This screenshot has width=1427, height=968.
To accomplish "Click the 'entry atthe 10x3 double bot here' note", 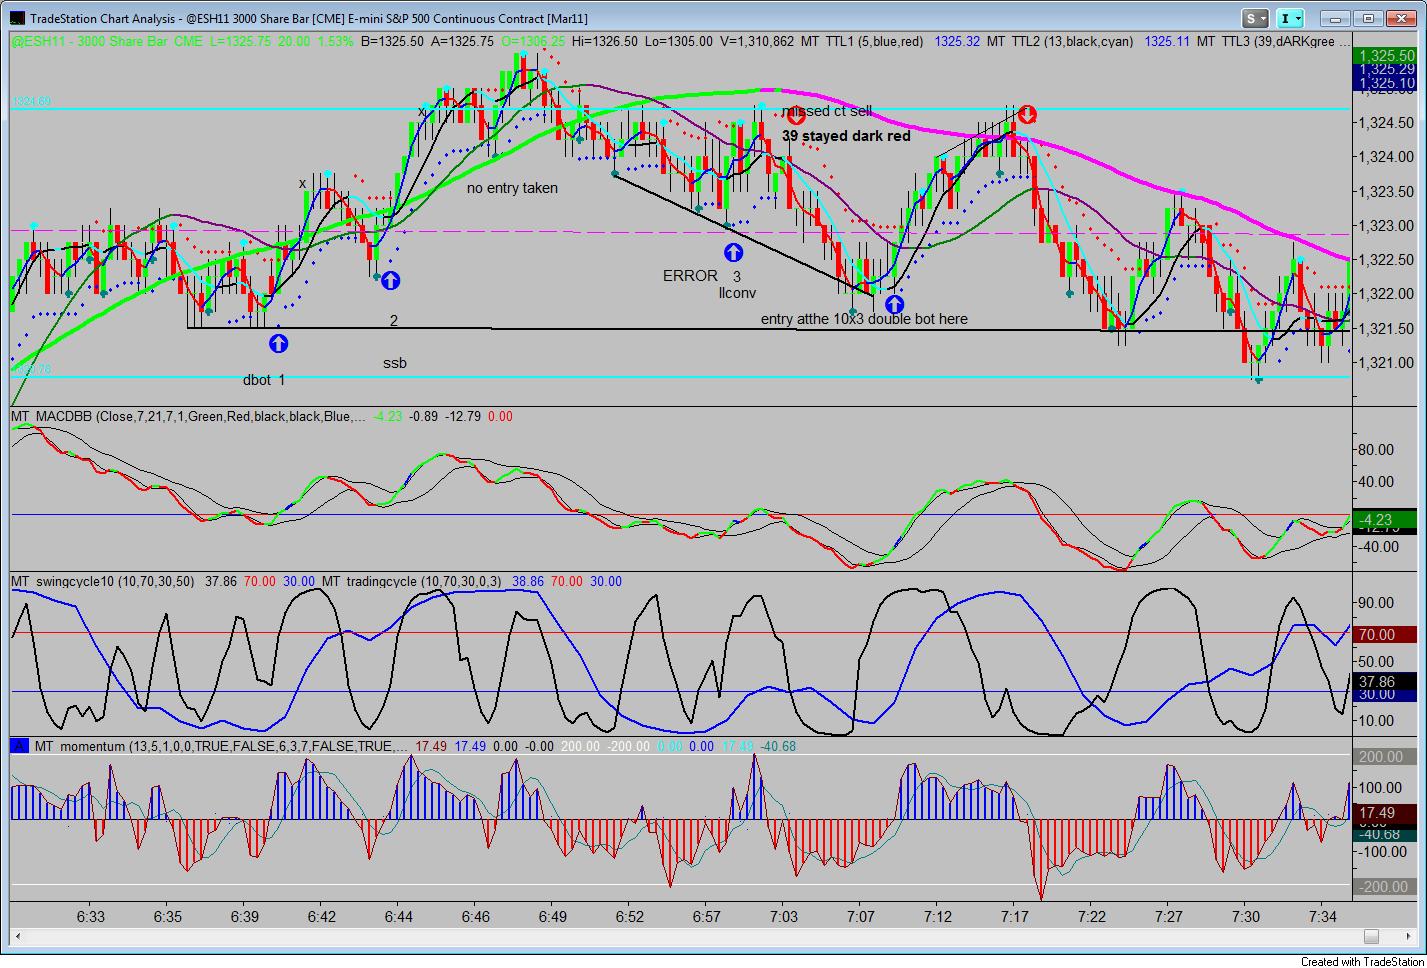I will pyautogui.click(x=864, y=319).
